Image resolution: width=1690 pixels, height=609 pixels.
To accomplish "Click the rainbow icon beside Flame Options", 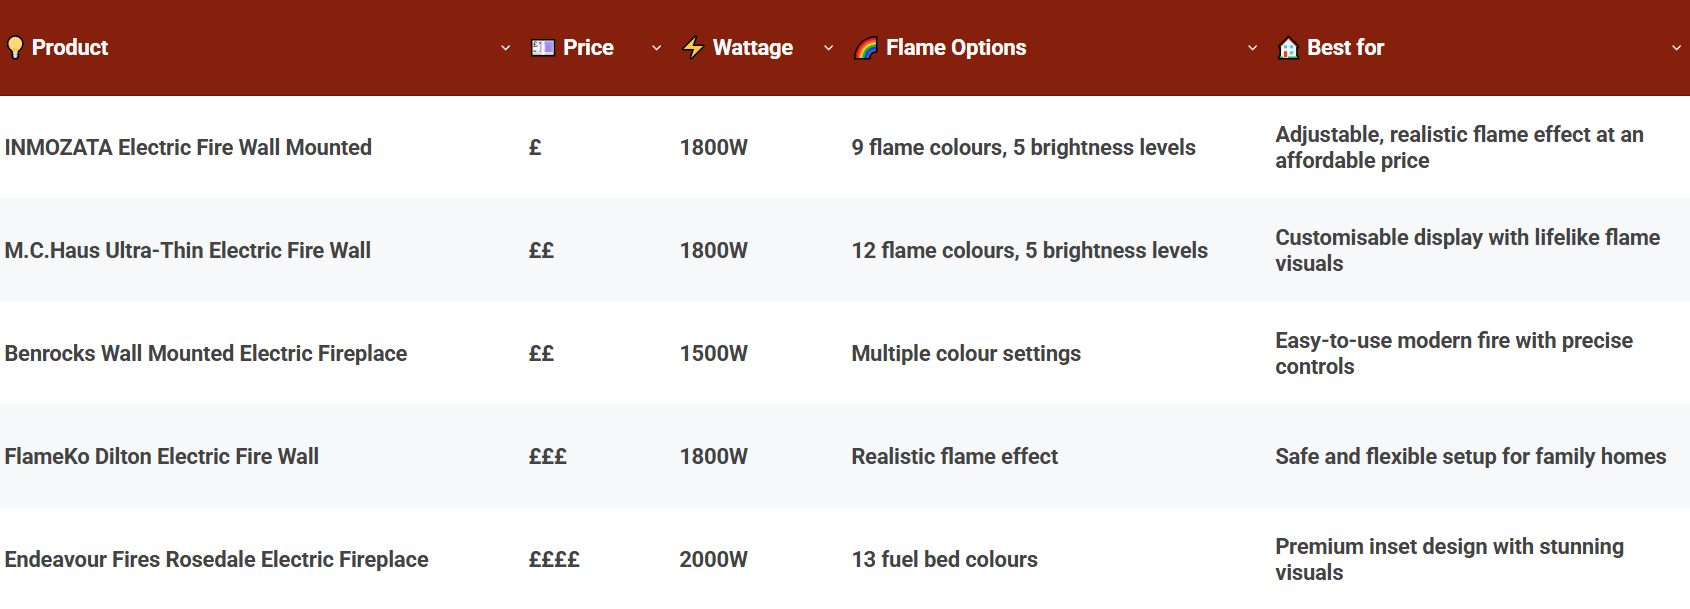I will (865, 46).
